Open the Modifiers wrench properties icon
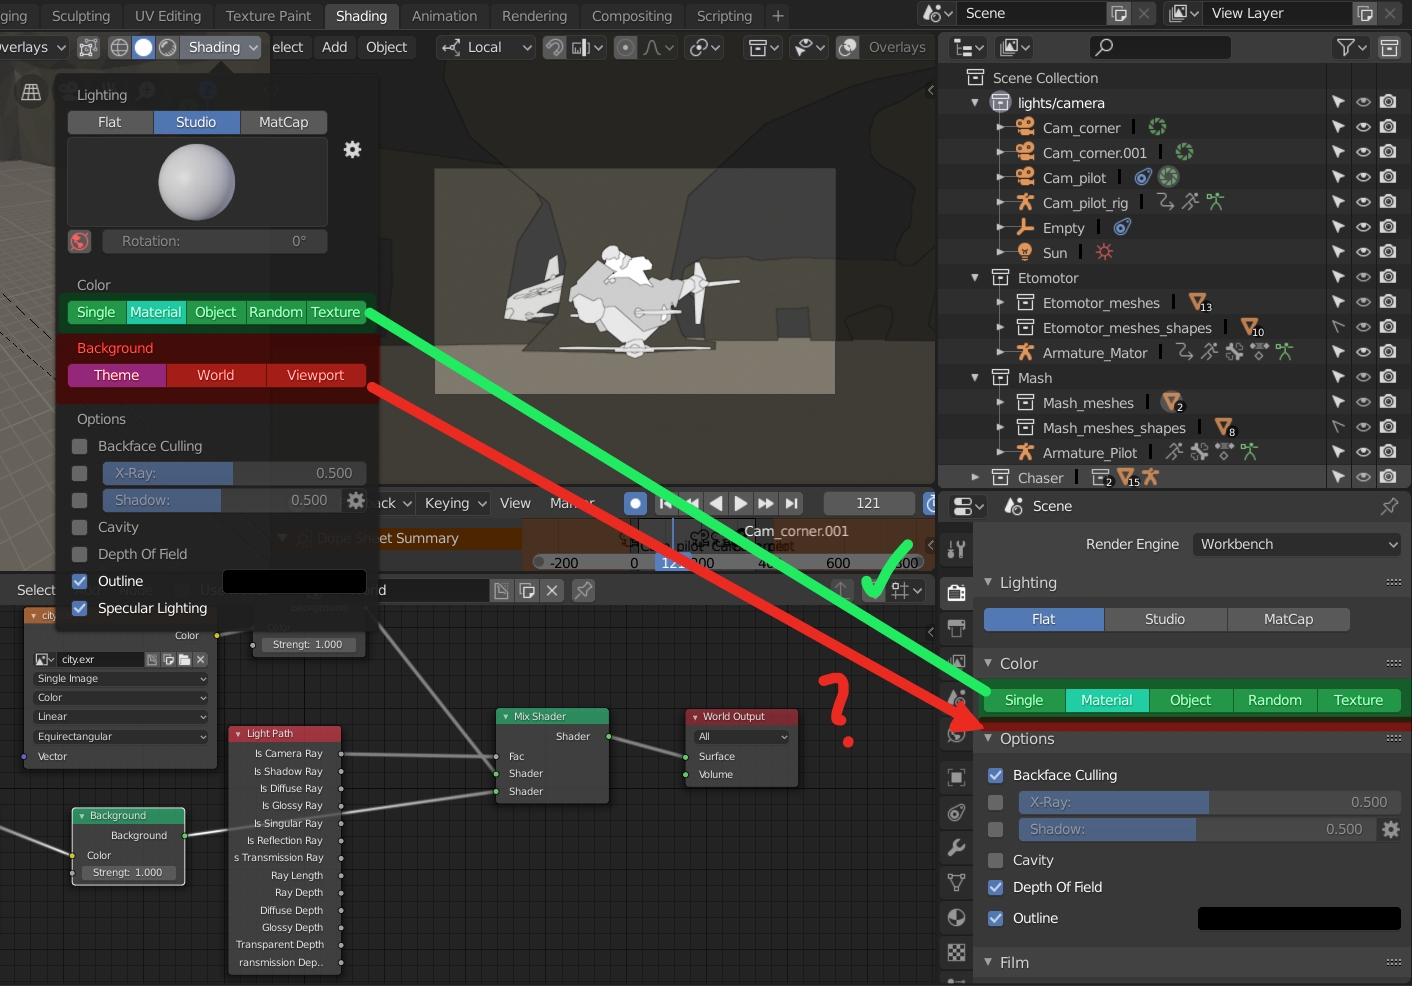The image size is (1412, 986). (x=957, y=847)
